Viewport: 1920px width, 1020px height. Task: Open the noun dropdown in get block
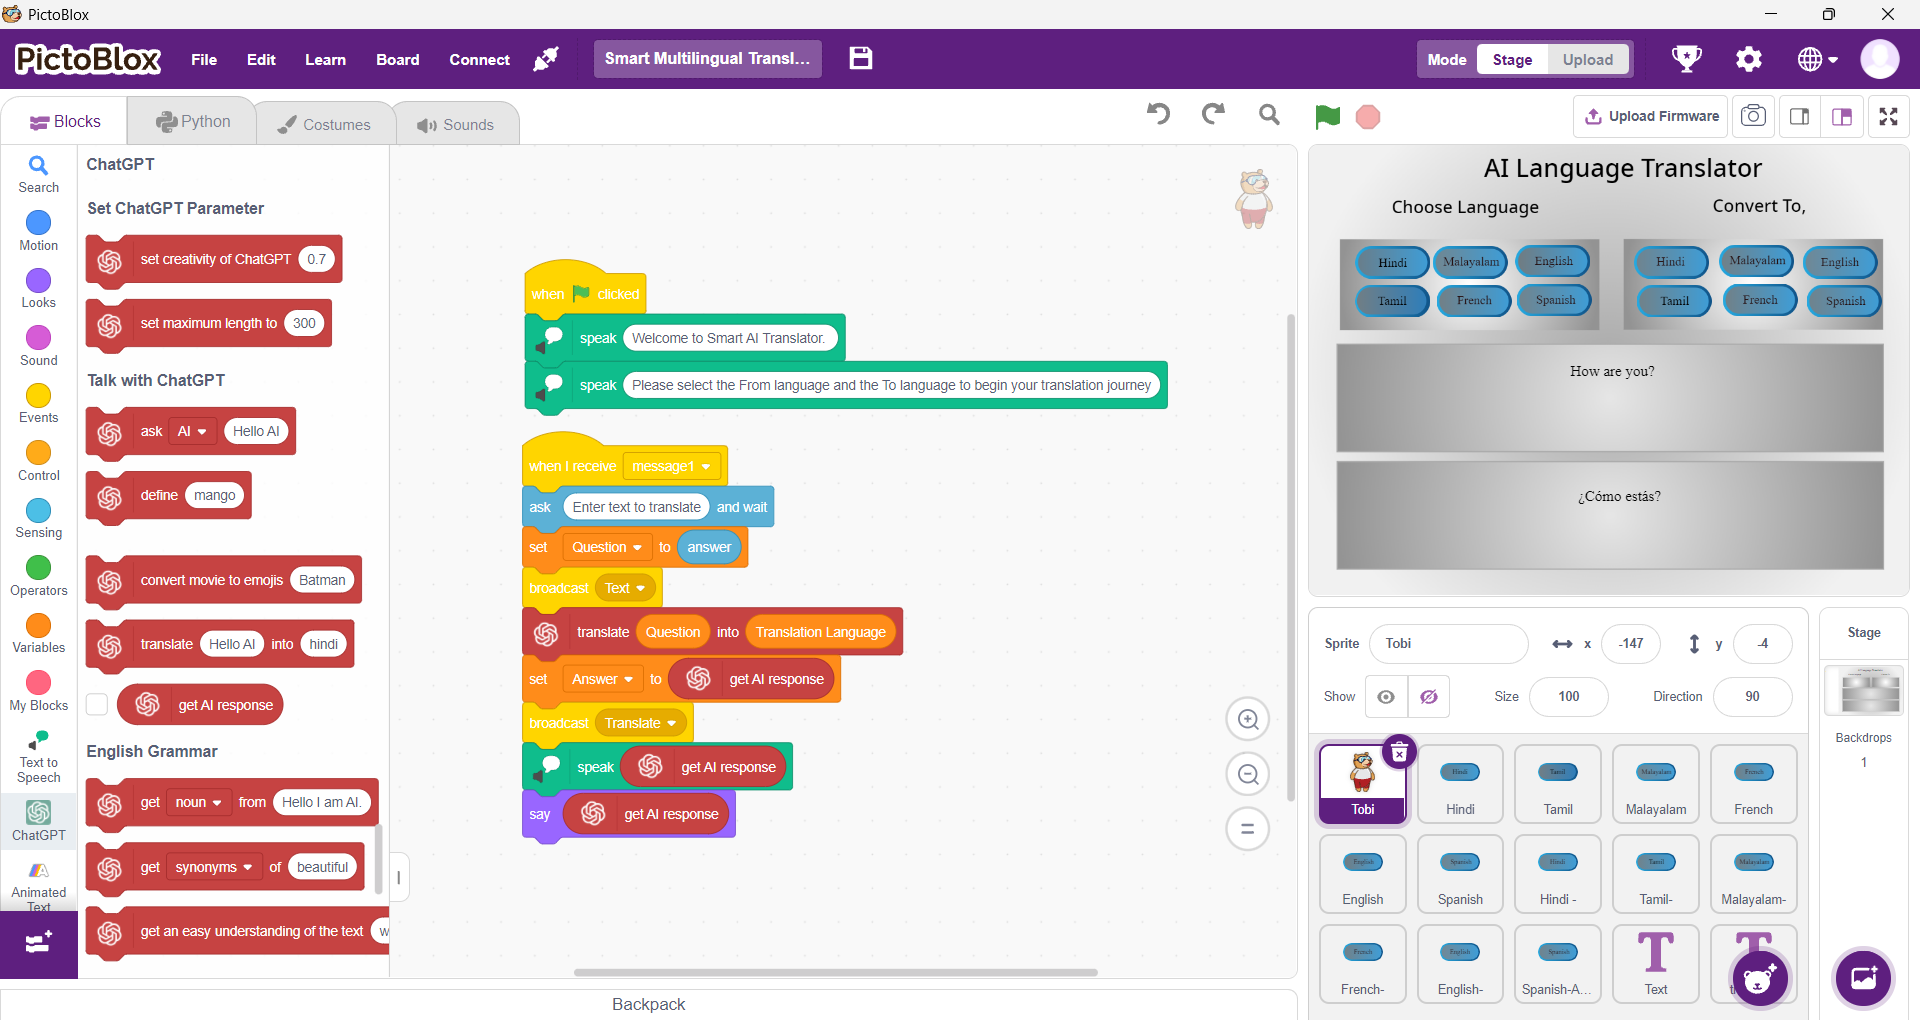198,802
